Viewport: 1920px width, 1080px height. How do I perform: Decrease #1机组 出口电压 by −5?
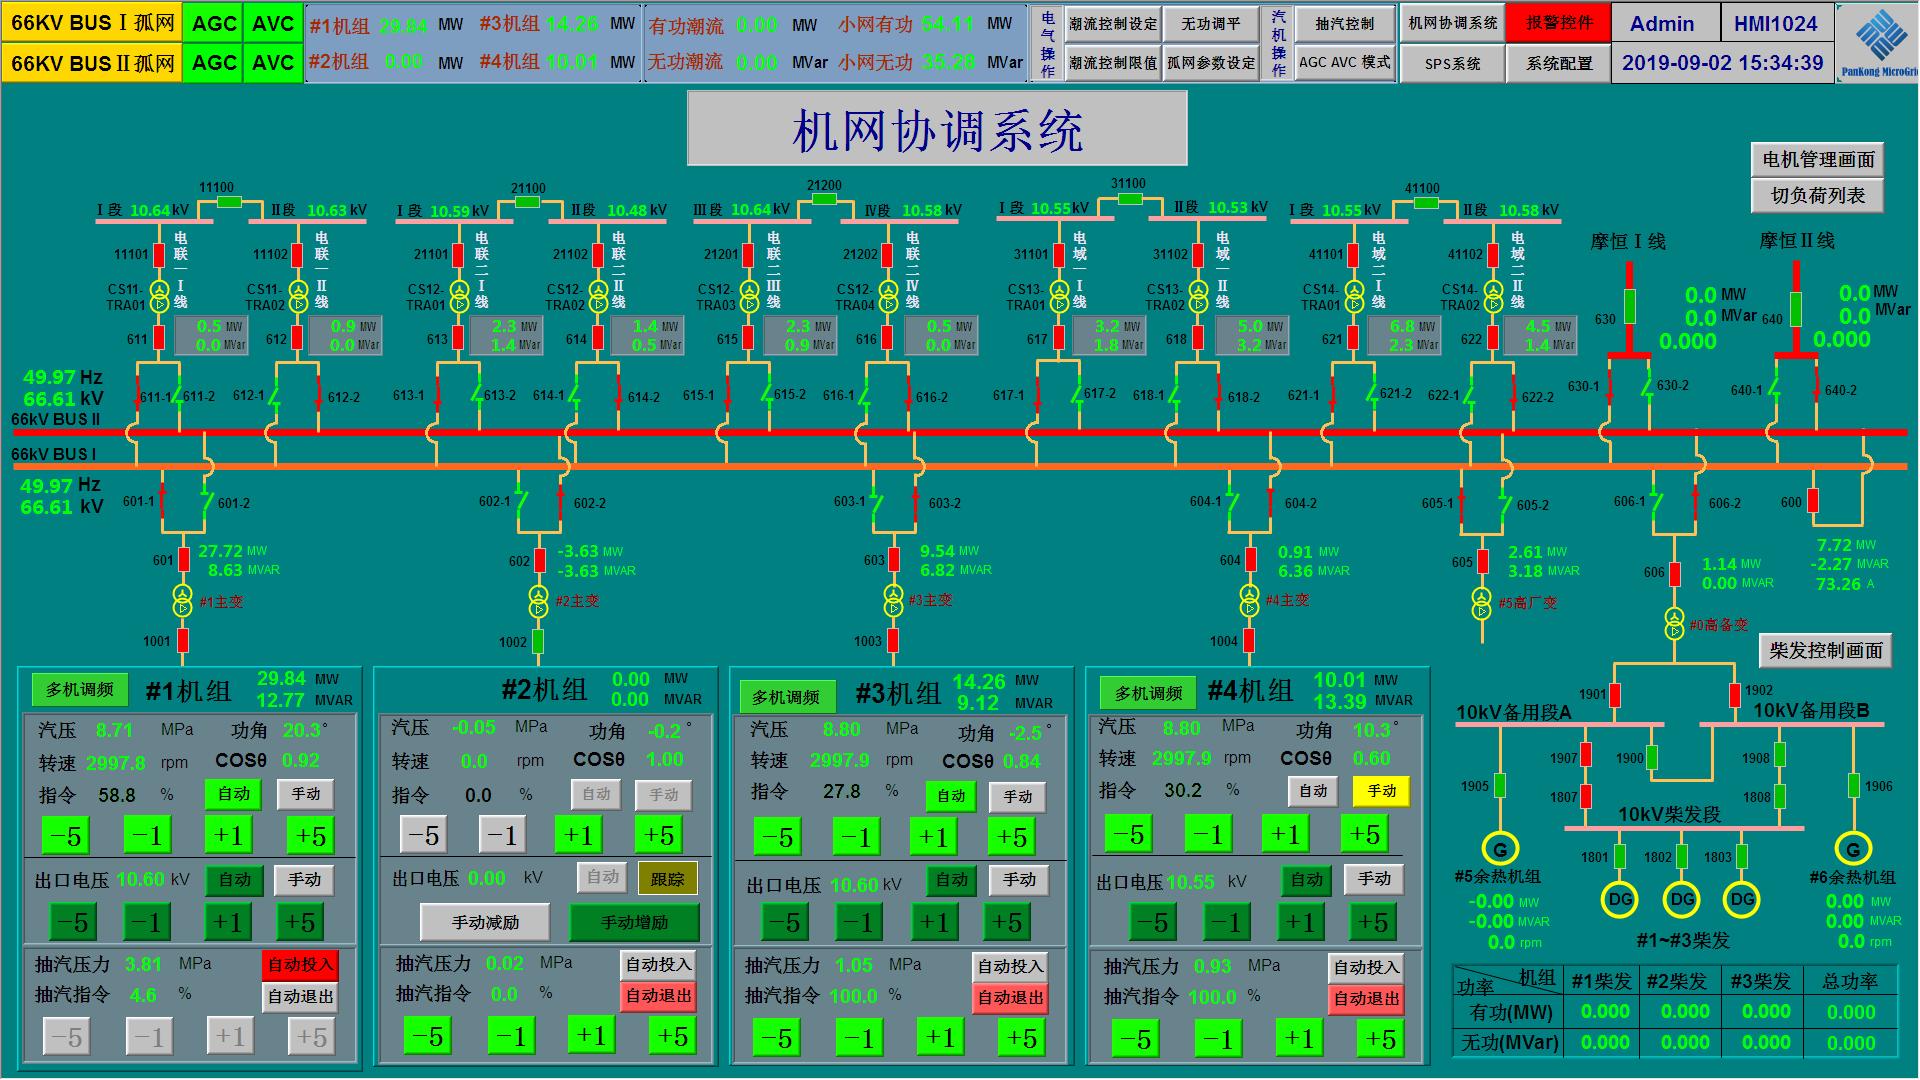(73, 922)
